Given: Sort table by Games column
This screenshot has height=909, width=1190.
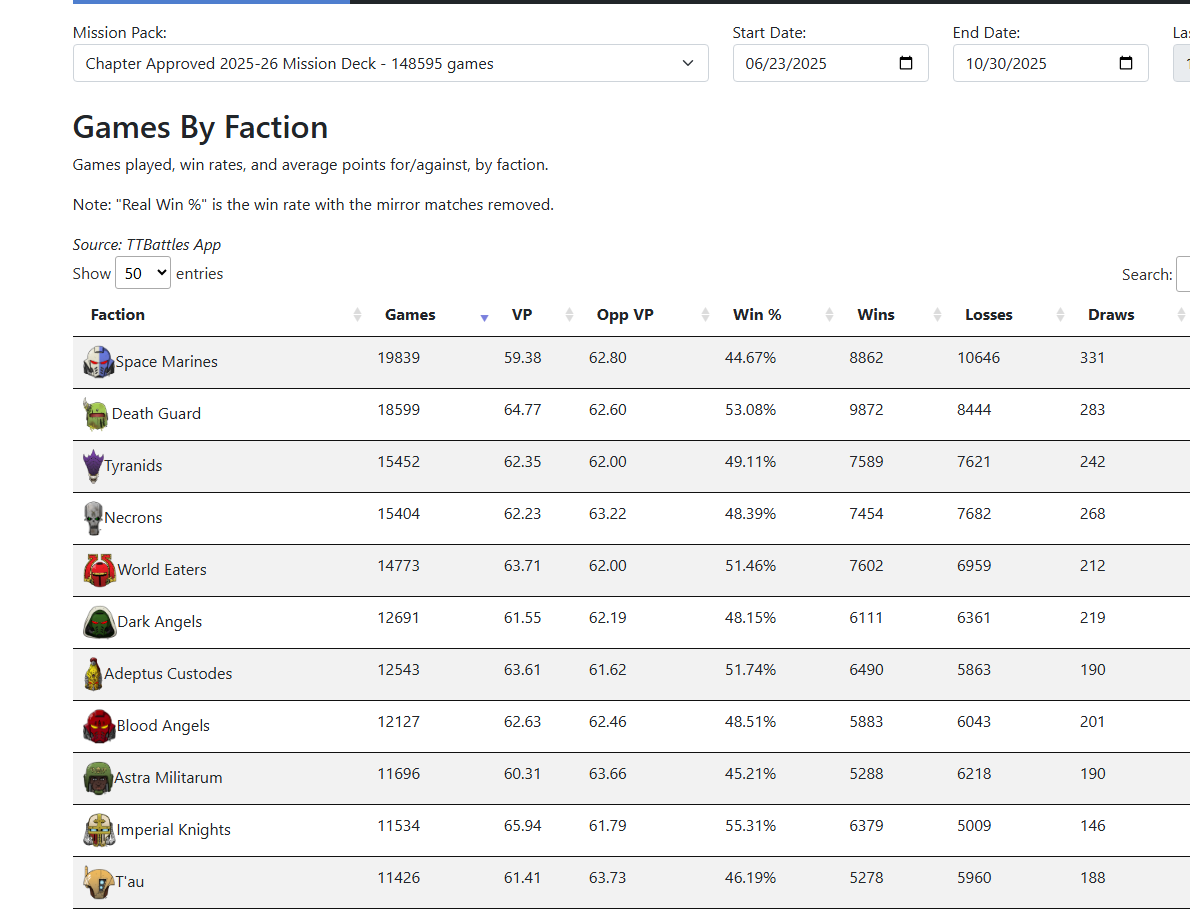Looking at the screenshot, I should [x=410, y=315].
